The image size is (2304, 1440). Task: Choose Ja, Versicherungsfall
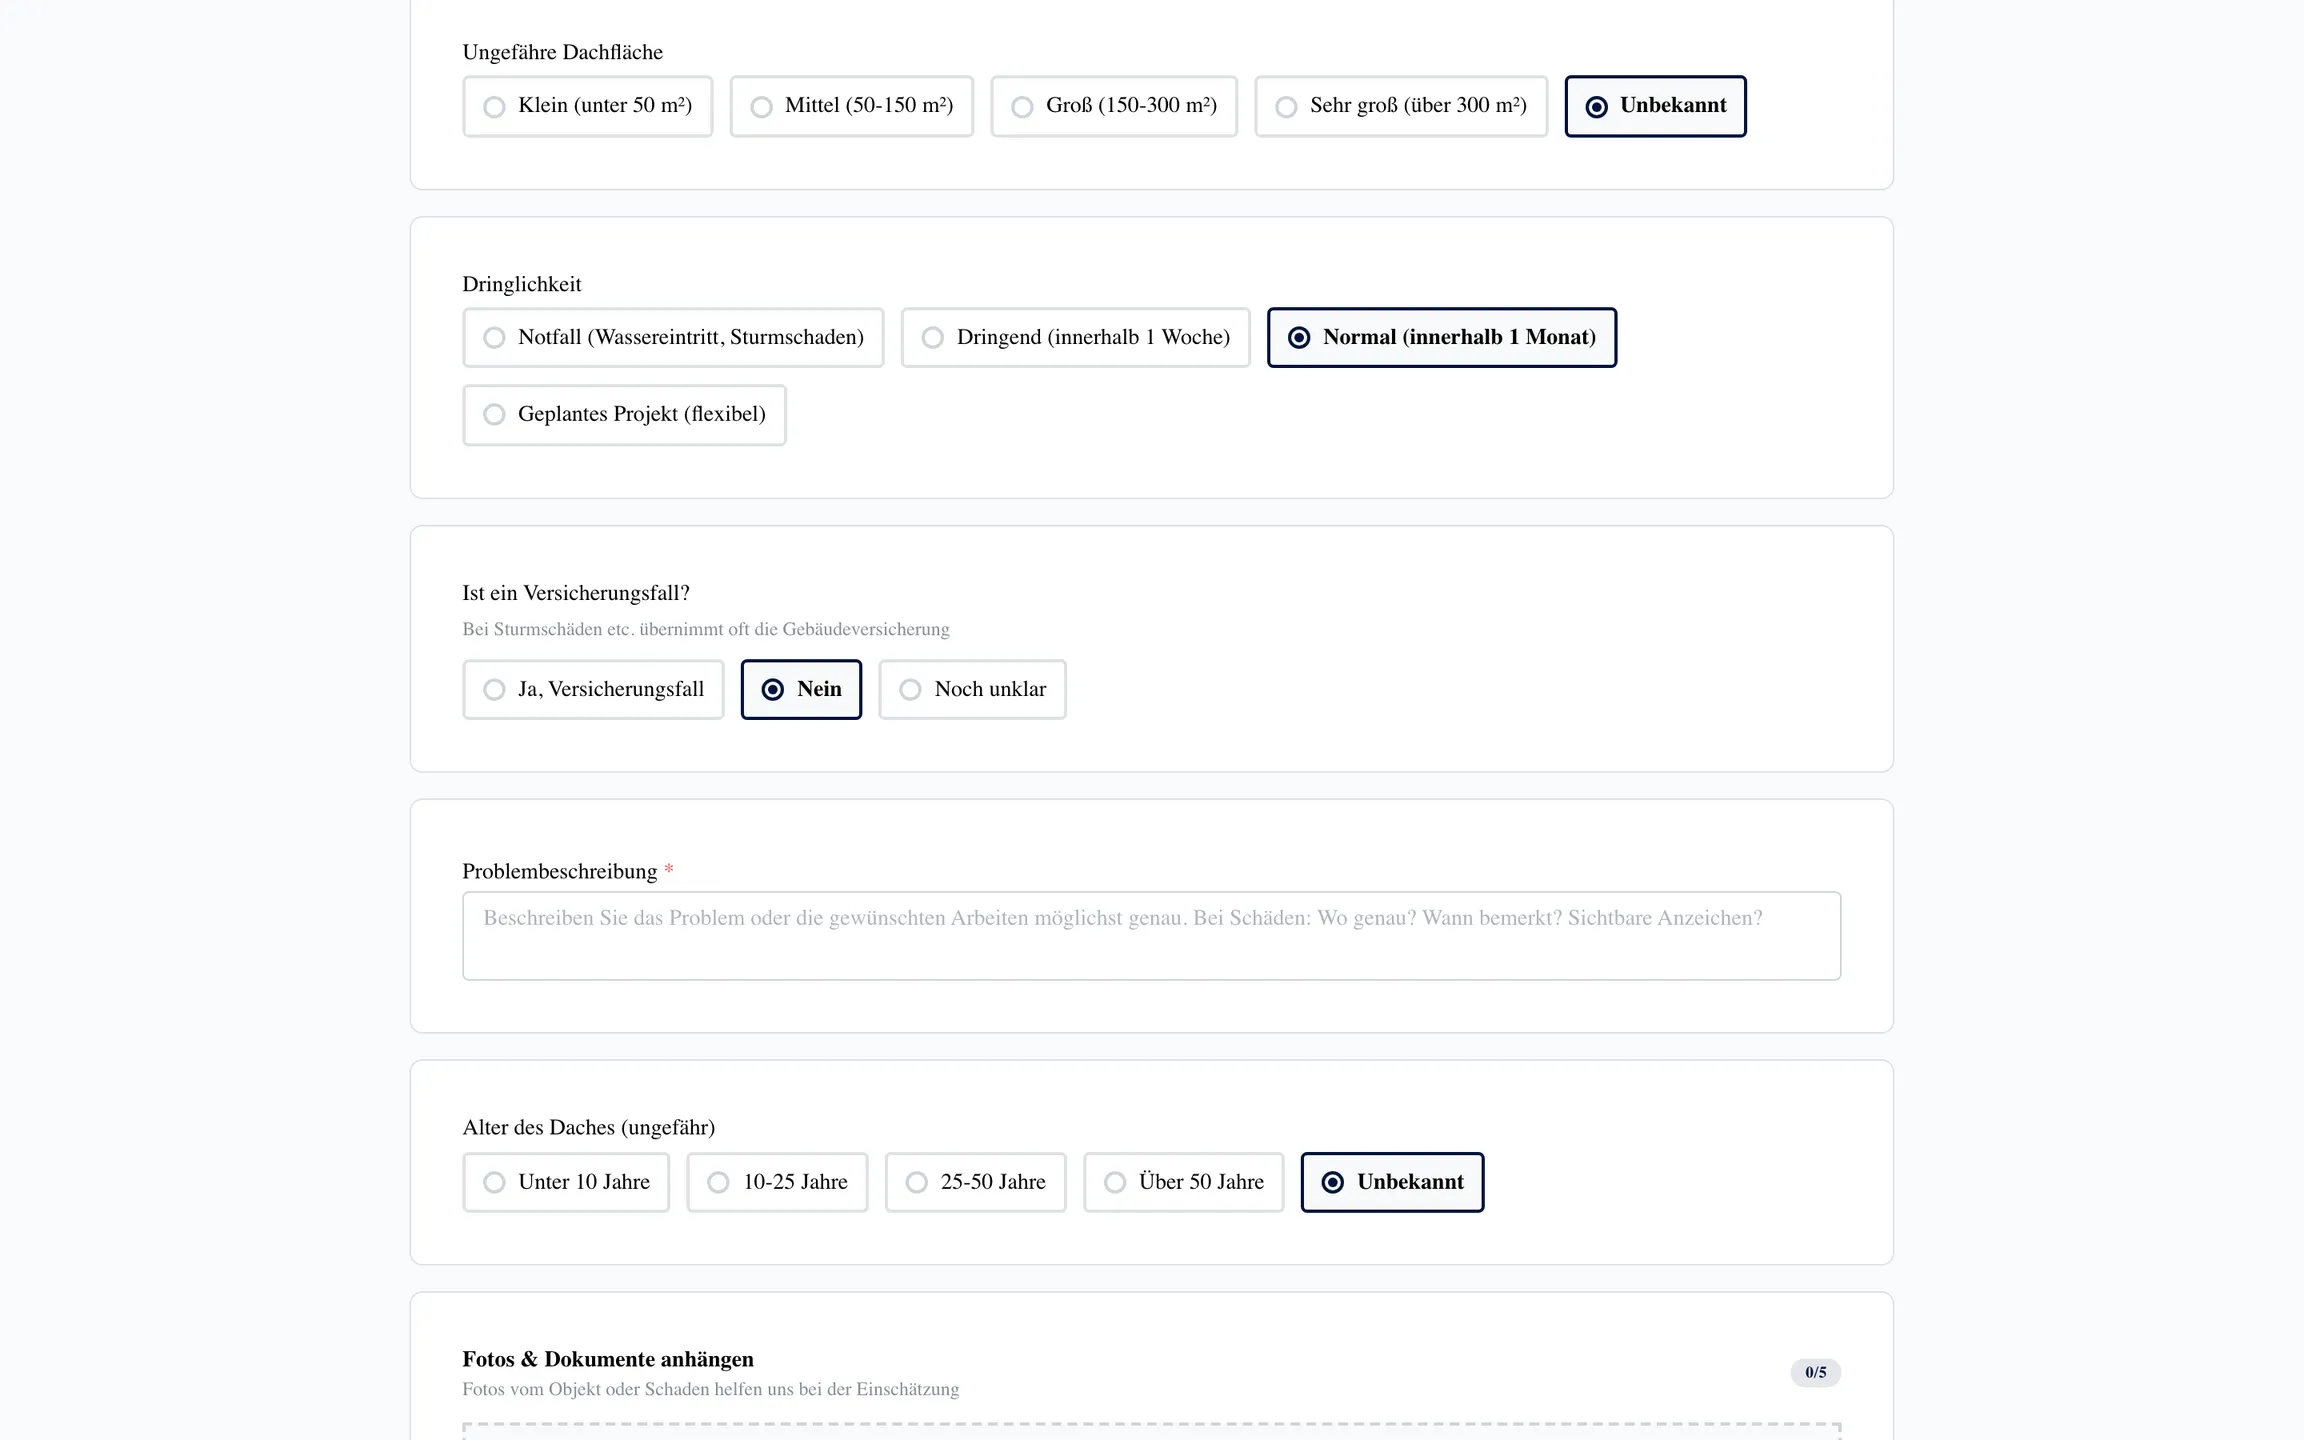tap(592, 690)
